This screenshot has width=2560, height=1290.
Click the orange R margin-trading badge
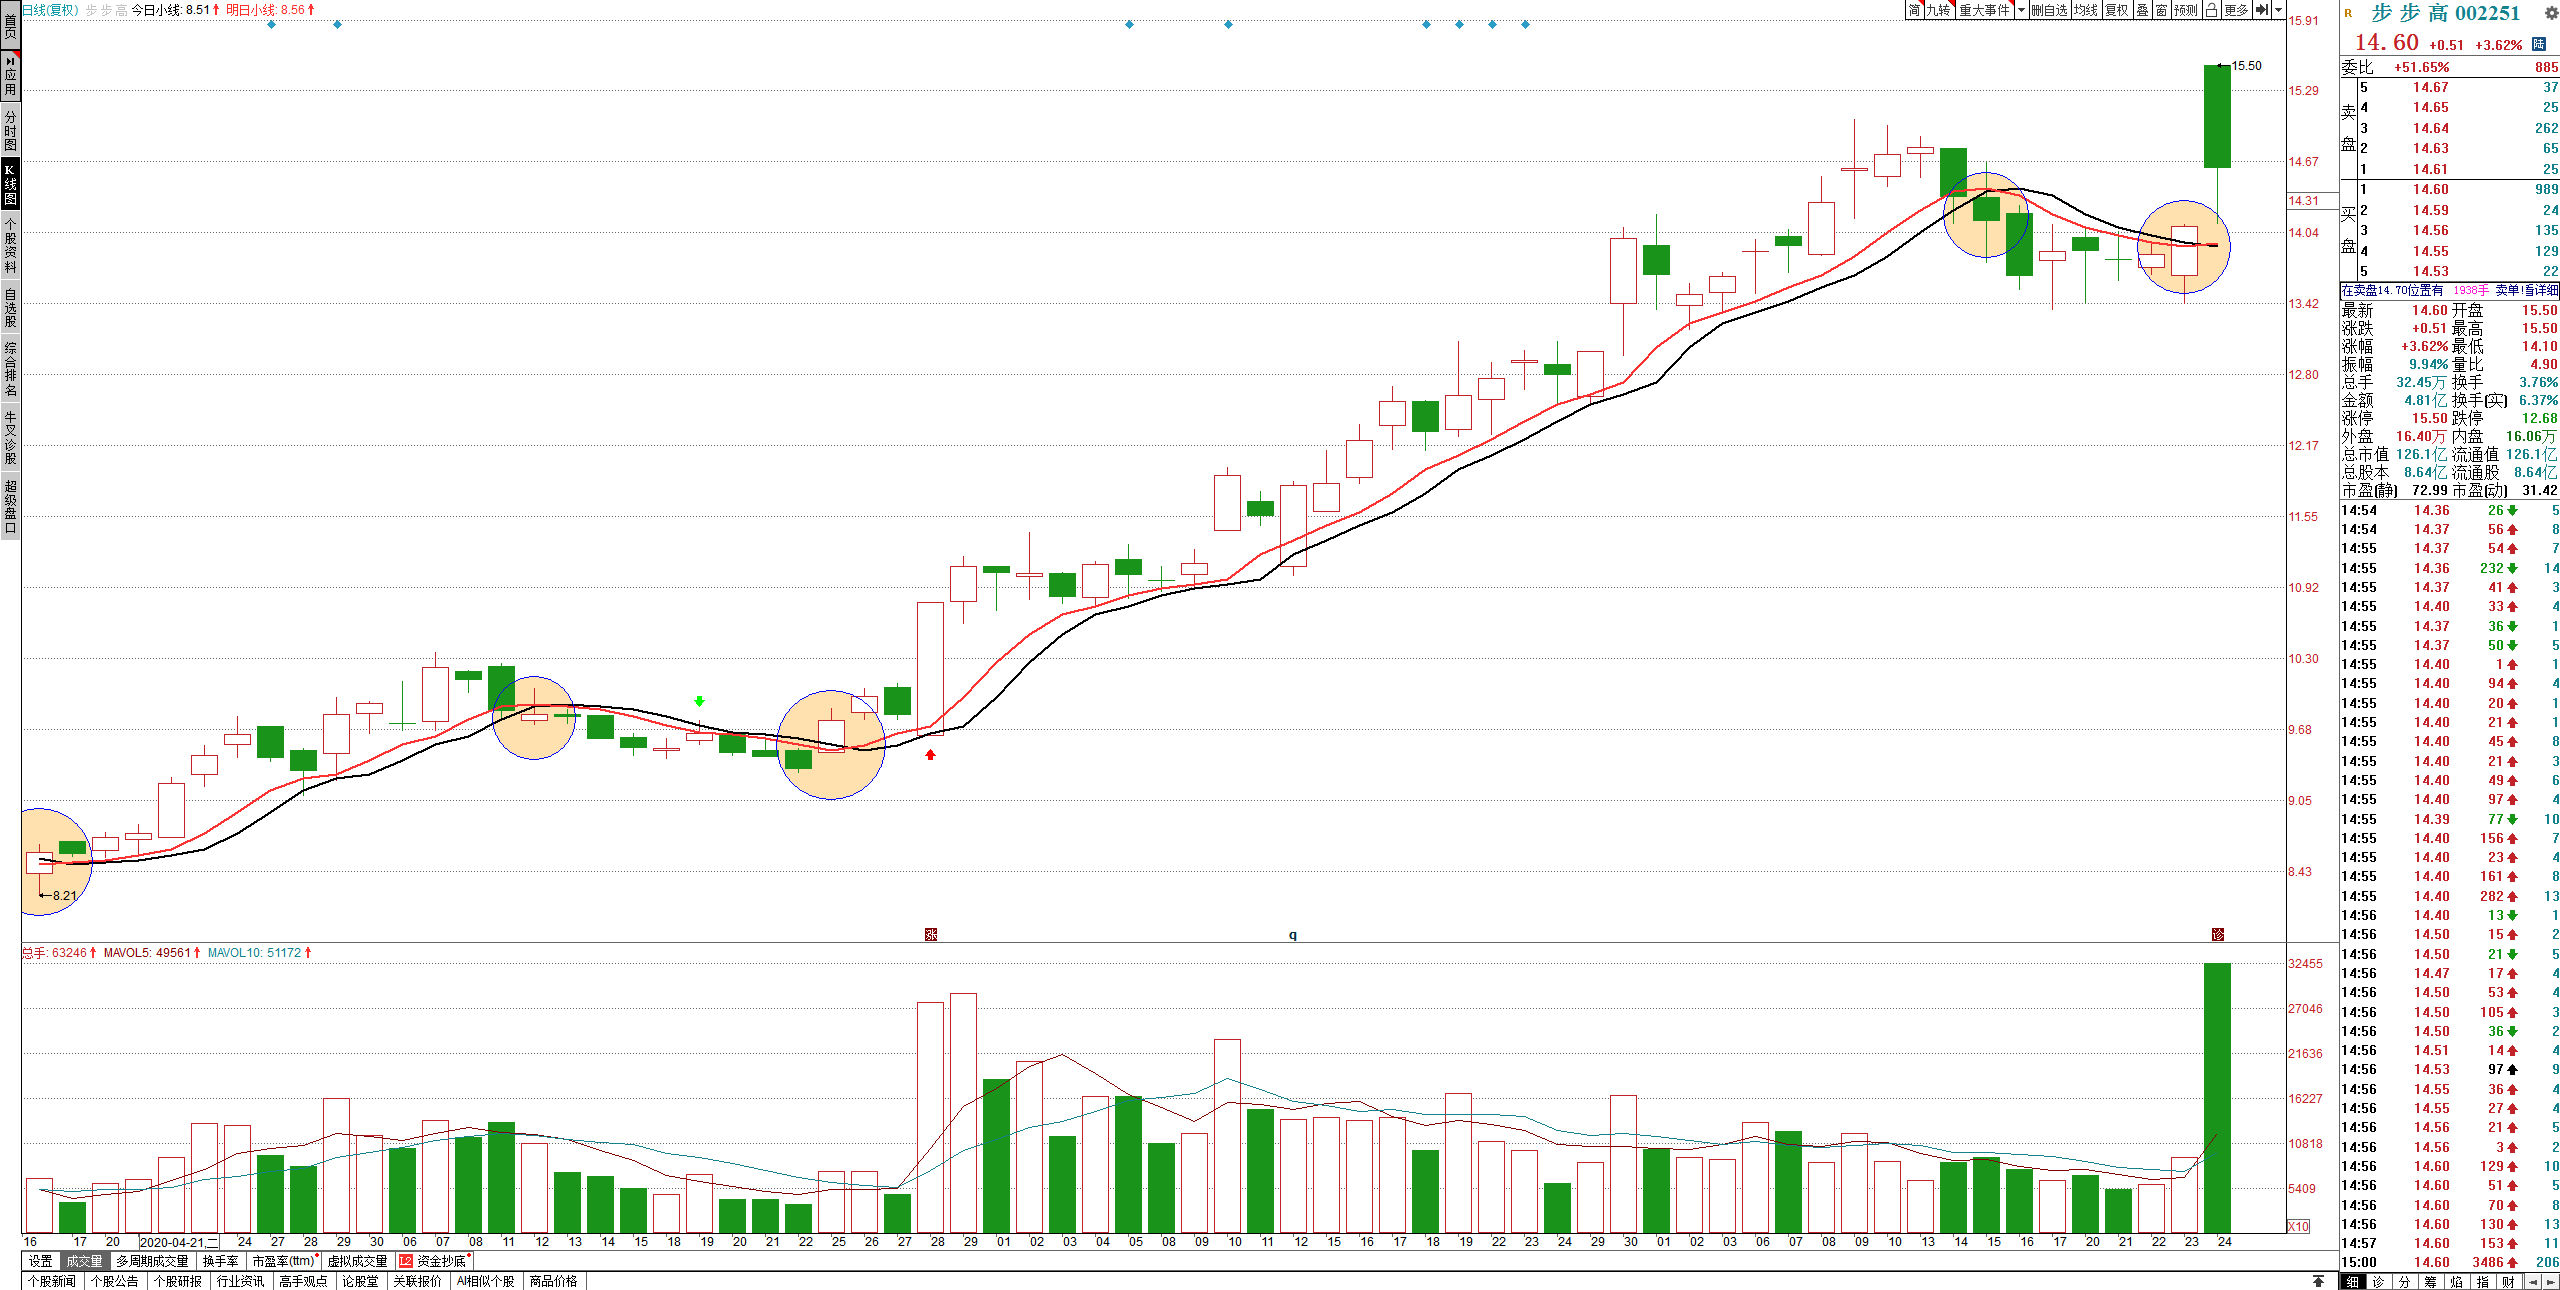tap(2348, 14)
